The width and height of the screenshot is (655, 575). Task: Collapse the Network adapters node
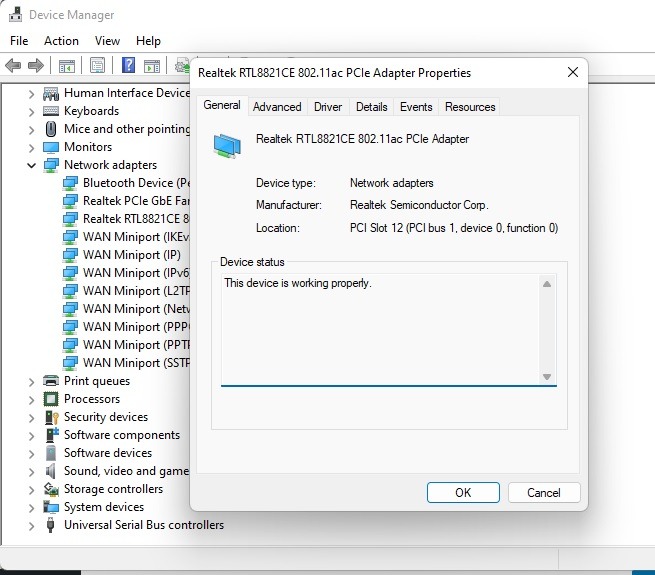pyautogui.click(x=31, y=165)
